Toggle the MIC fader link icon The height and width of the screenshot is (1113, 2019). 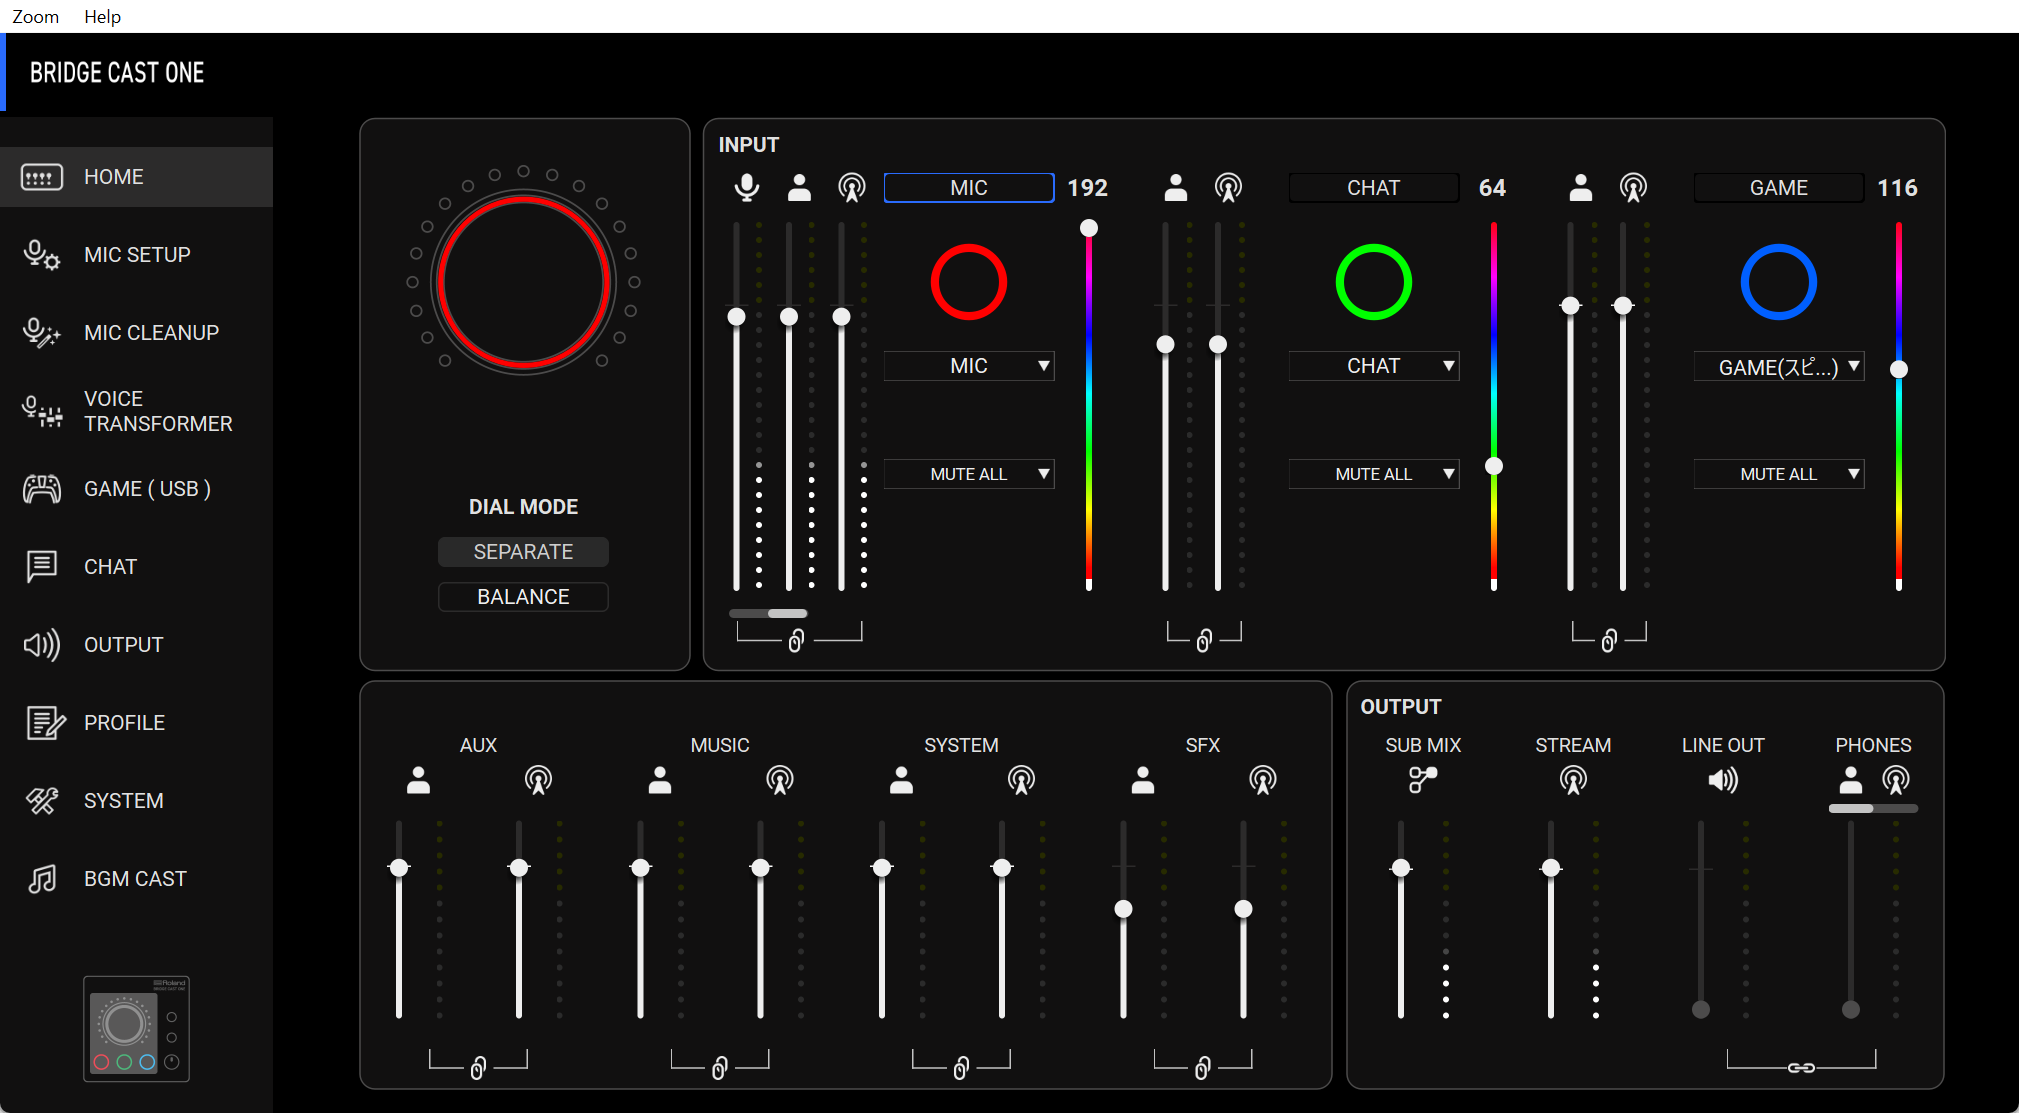coord(796,641)
